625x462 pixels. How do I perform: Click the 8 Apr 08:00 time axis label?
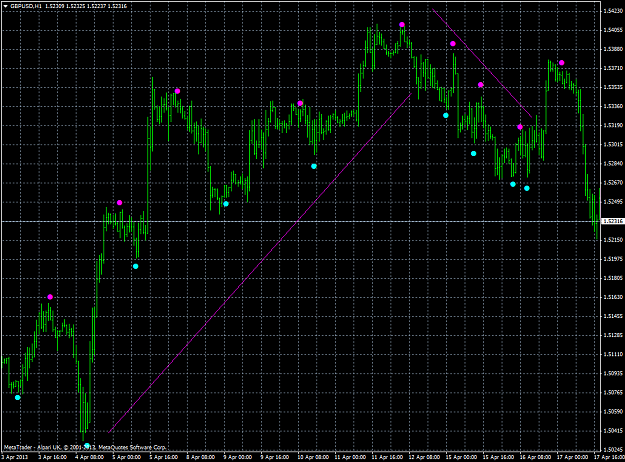tap(200, 457)
